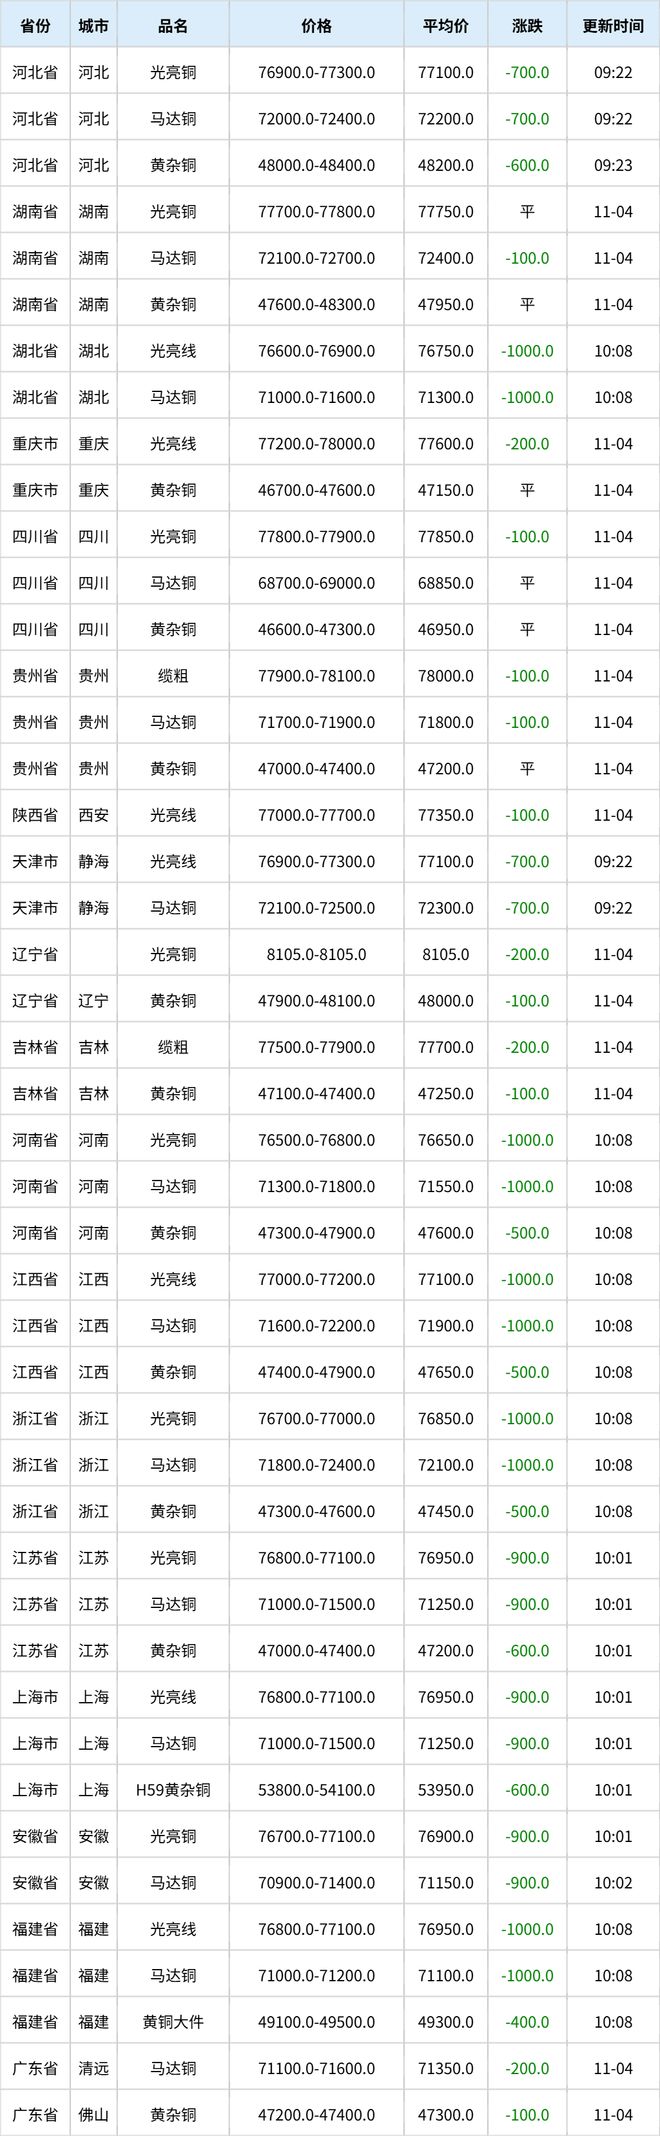
Task: Click the 省份 column header
Action: (x=35, y=26)
